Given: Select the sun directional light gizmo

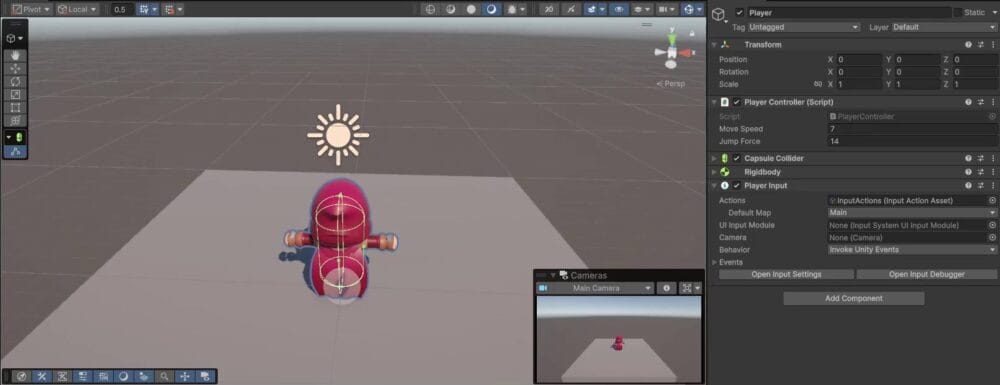Looking at the screenshot, I should [338, 135].
